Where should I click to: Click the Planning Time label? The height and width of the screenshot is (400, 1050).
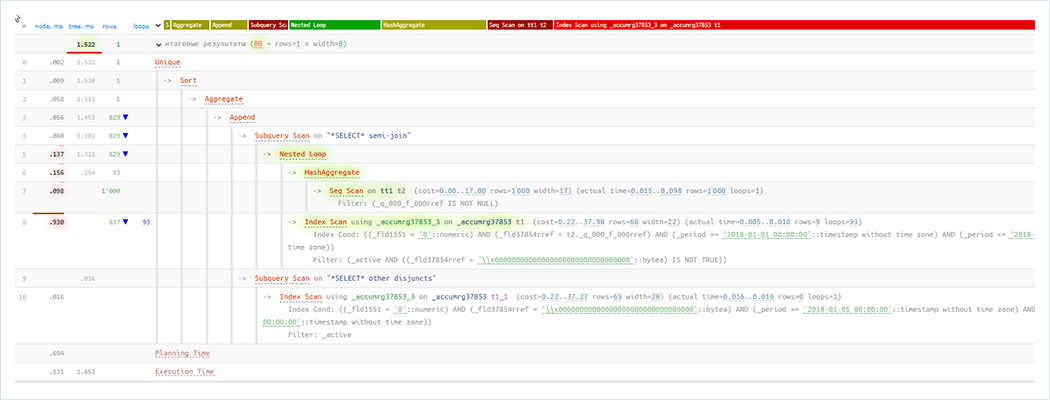(184, 353)
